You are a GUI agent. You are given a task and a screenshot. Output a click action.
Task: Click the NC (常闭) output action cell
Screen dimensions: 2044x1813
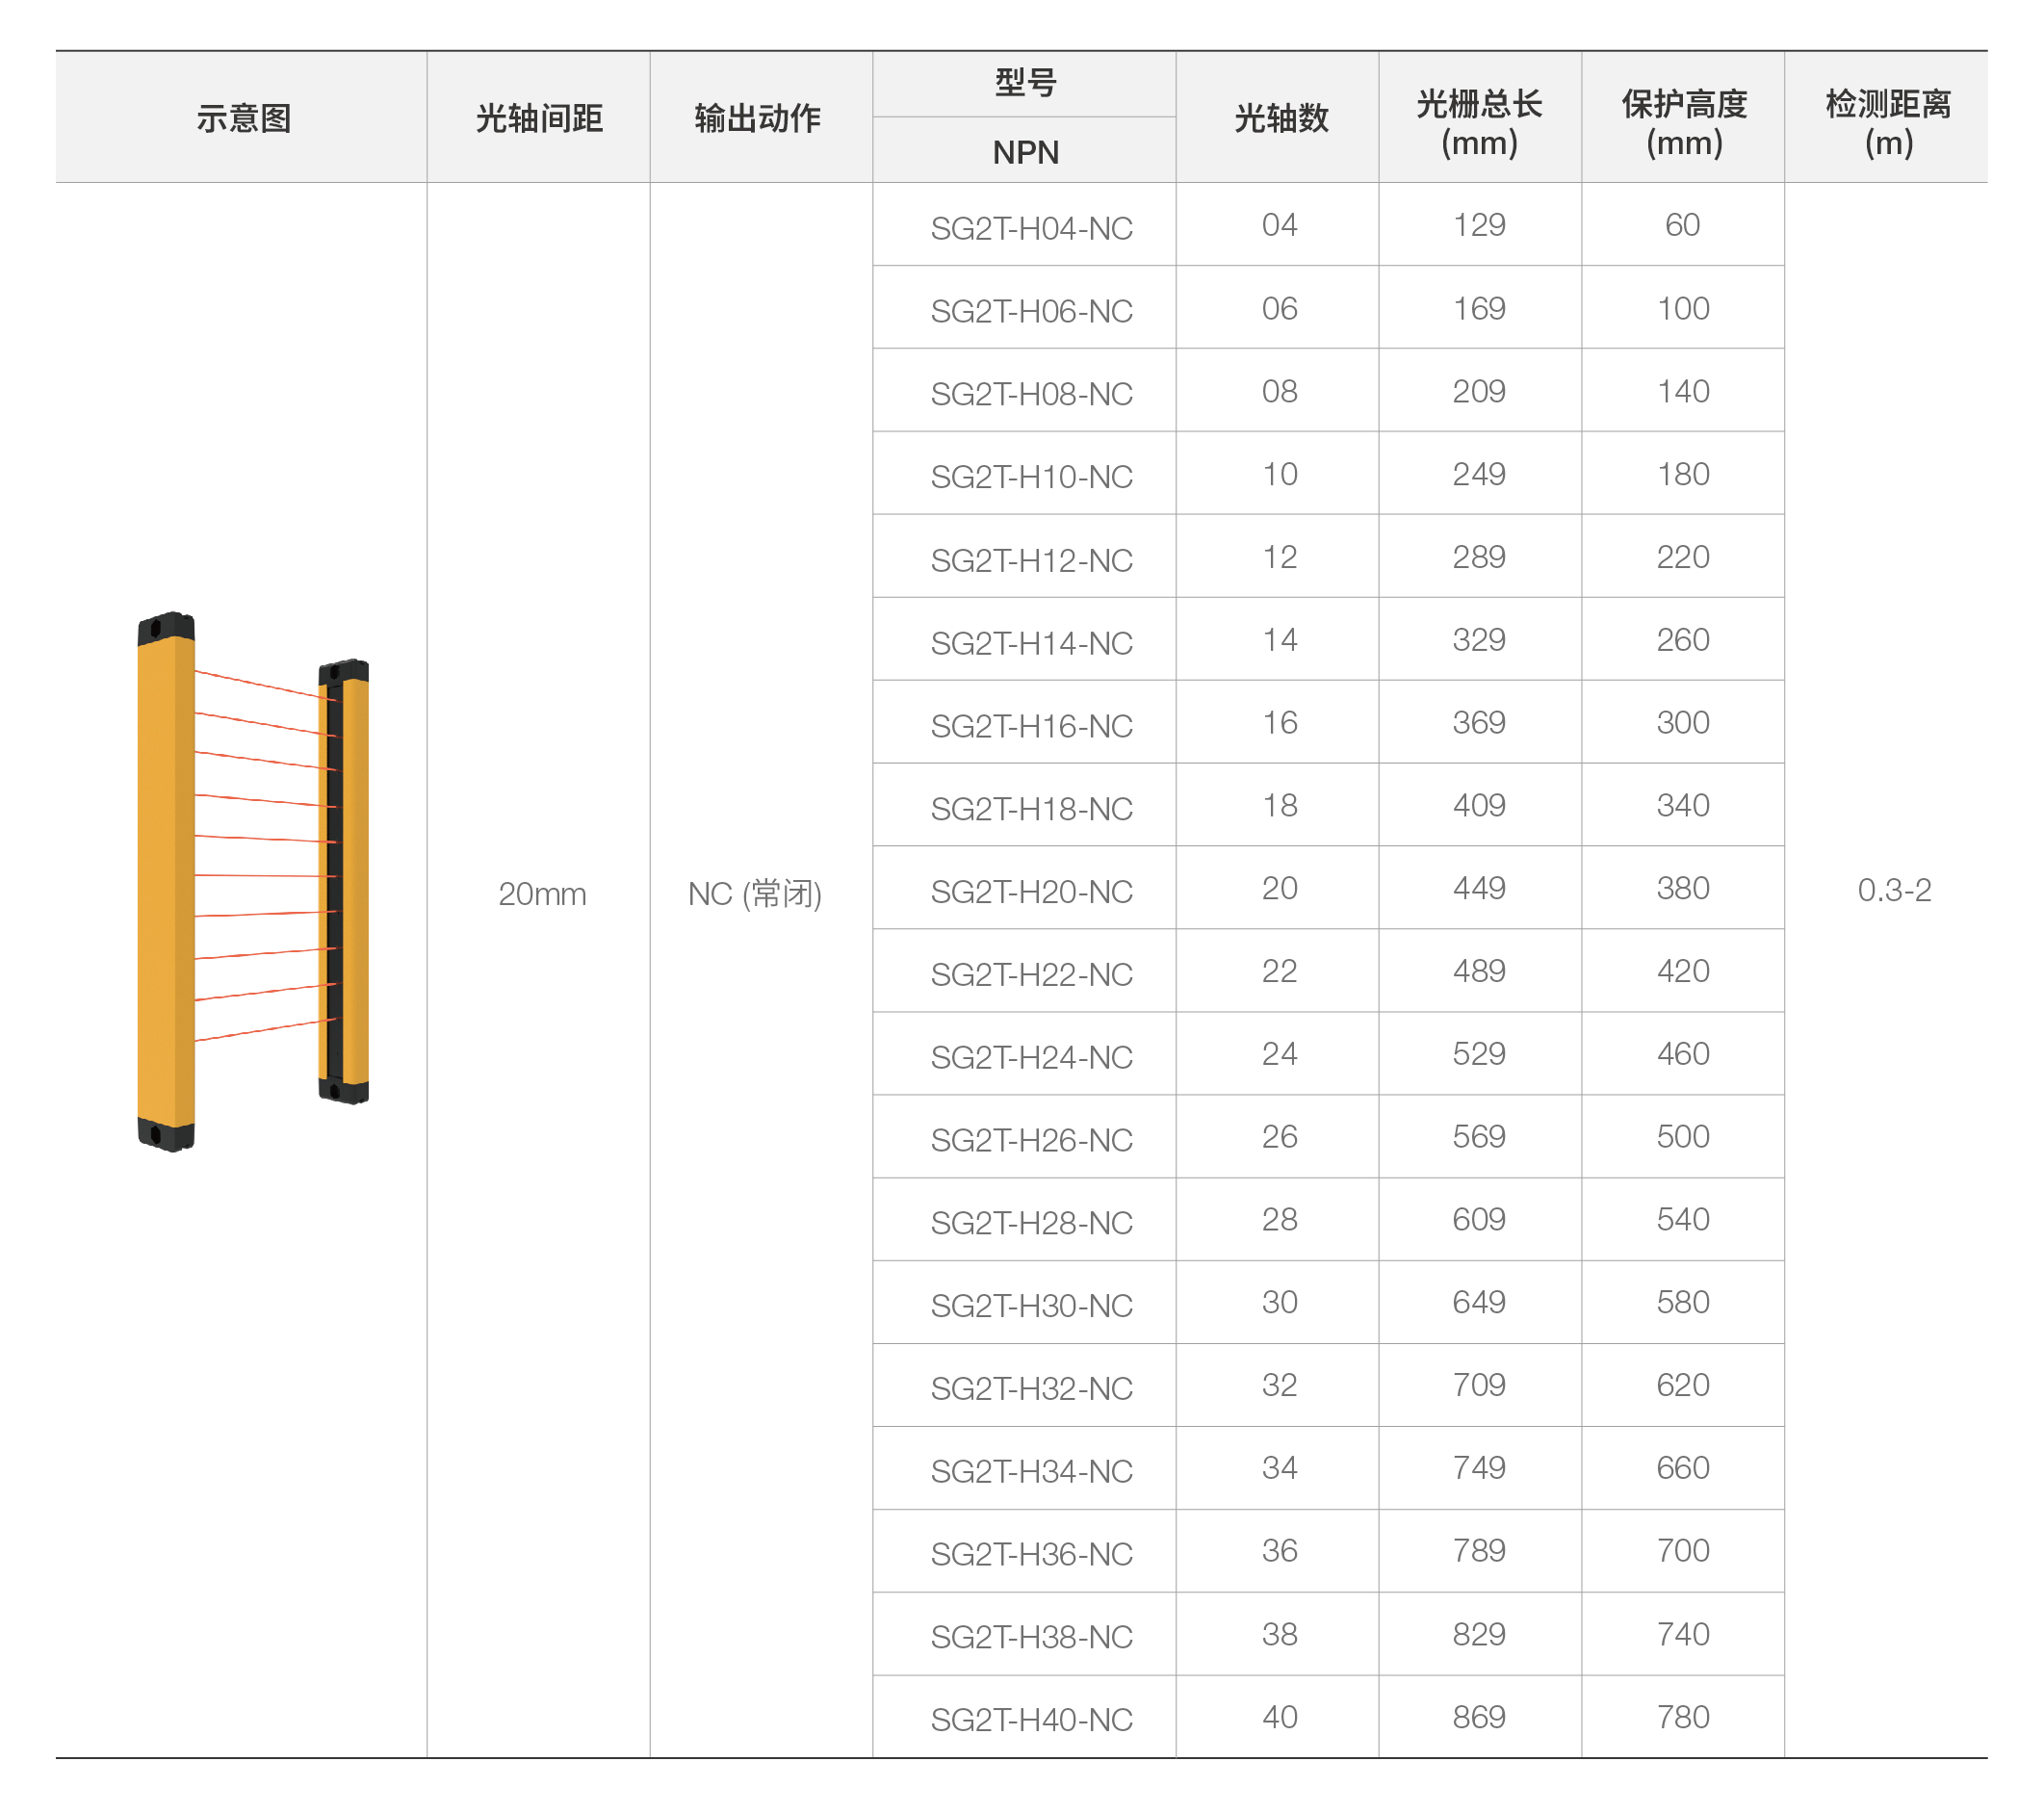(x=755, y=893)
